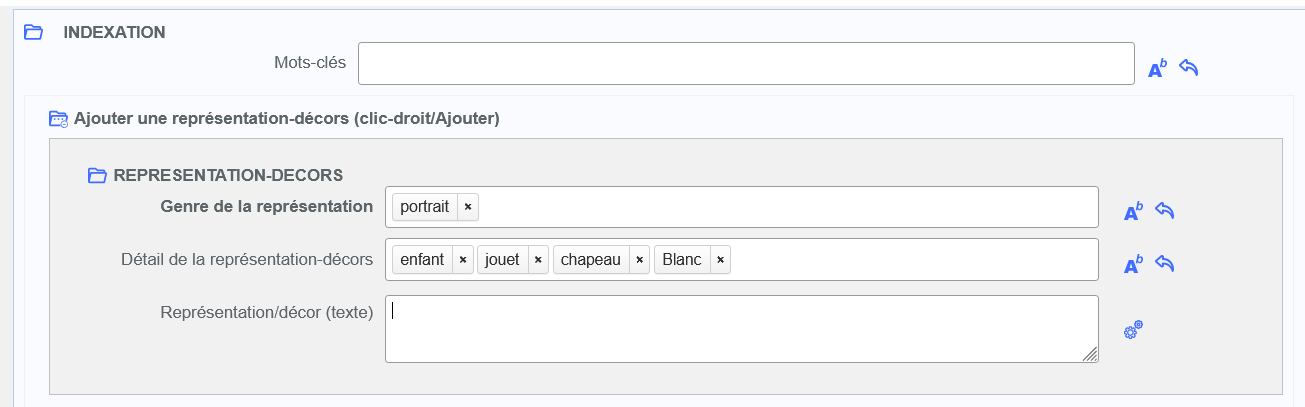Click the undo arrow next to Mots-clés
This screenshot has width=1305, height=407.
(1188, 68)
